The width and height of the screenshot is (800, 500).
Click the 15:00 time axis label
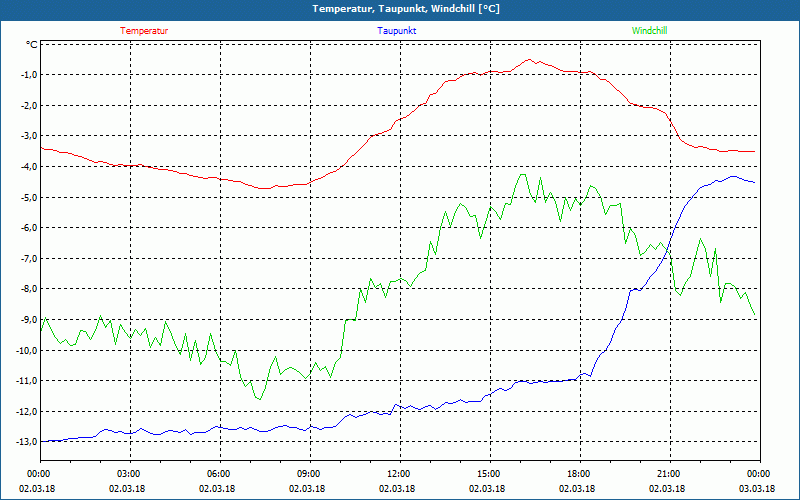[x=488, y=474]
